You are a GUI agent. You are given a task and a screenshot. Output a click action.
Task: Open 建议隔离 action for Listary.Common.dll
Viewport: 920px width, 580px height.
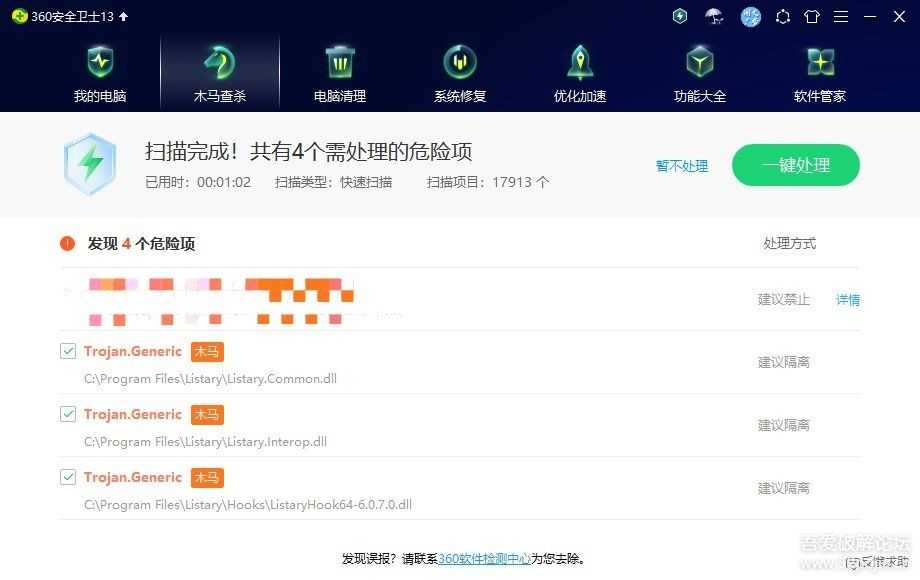point(783,362)
